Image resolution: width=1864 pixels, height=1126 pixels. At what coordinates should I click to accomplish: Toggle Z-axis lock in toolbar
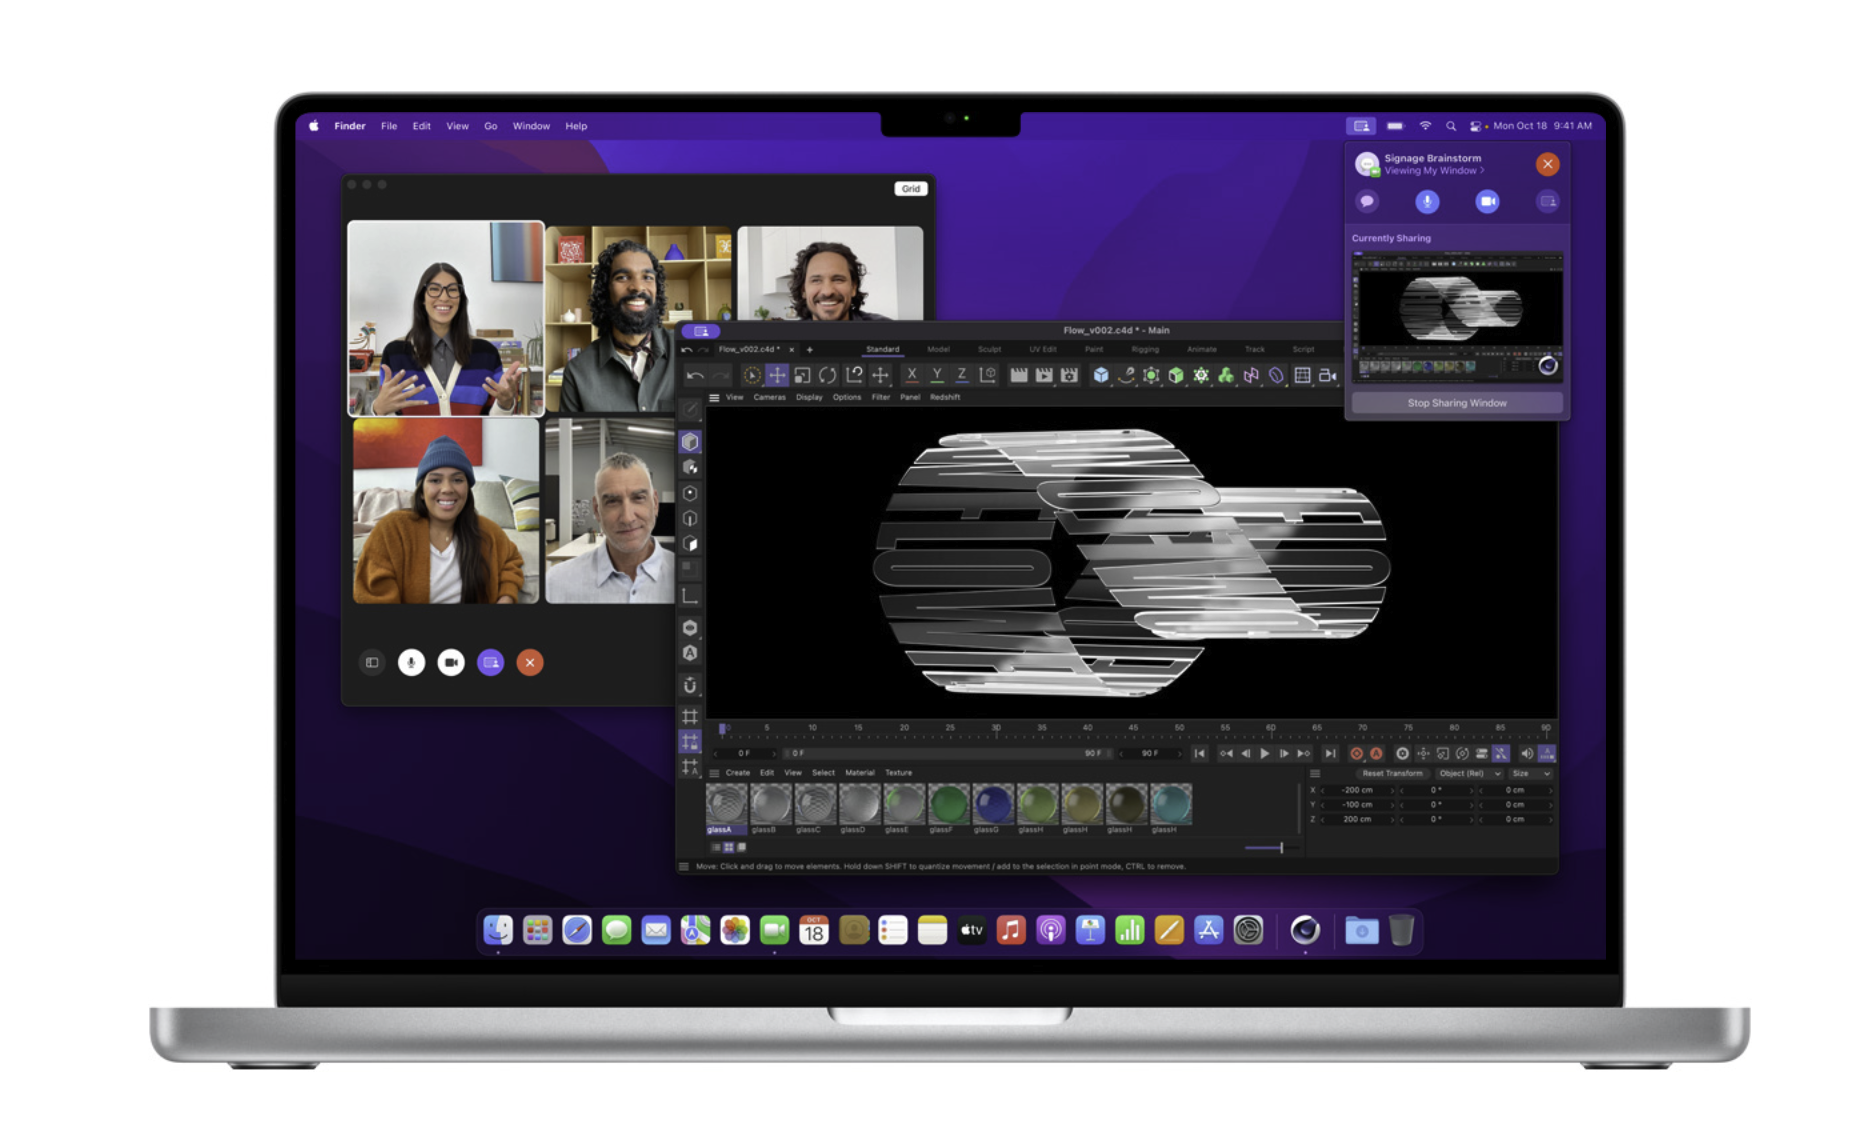tap(962, 375)
